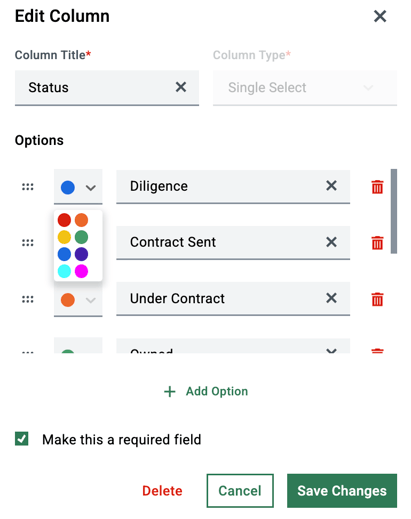Click the options list scrollbar

(394, 211)
